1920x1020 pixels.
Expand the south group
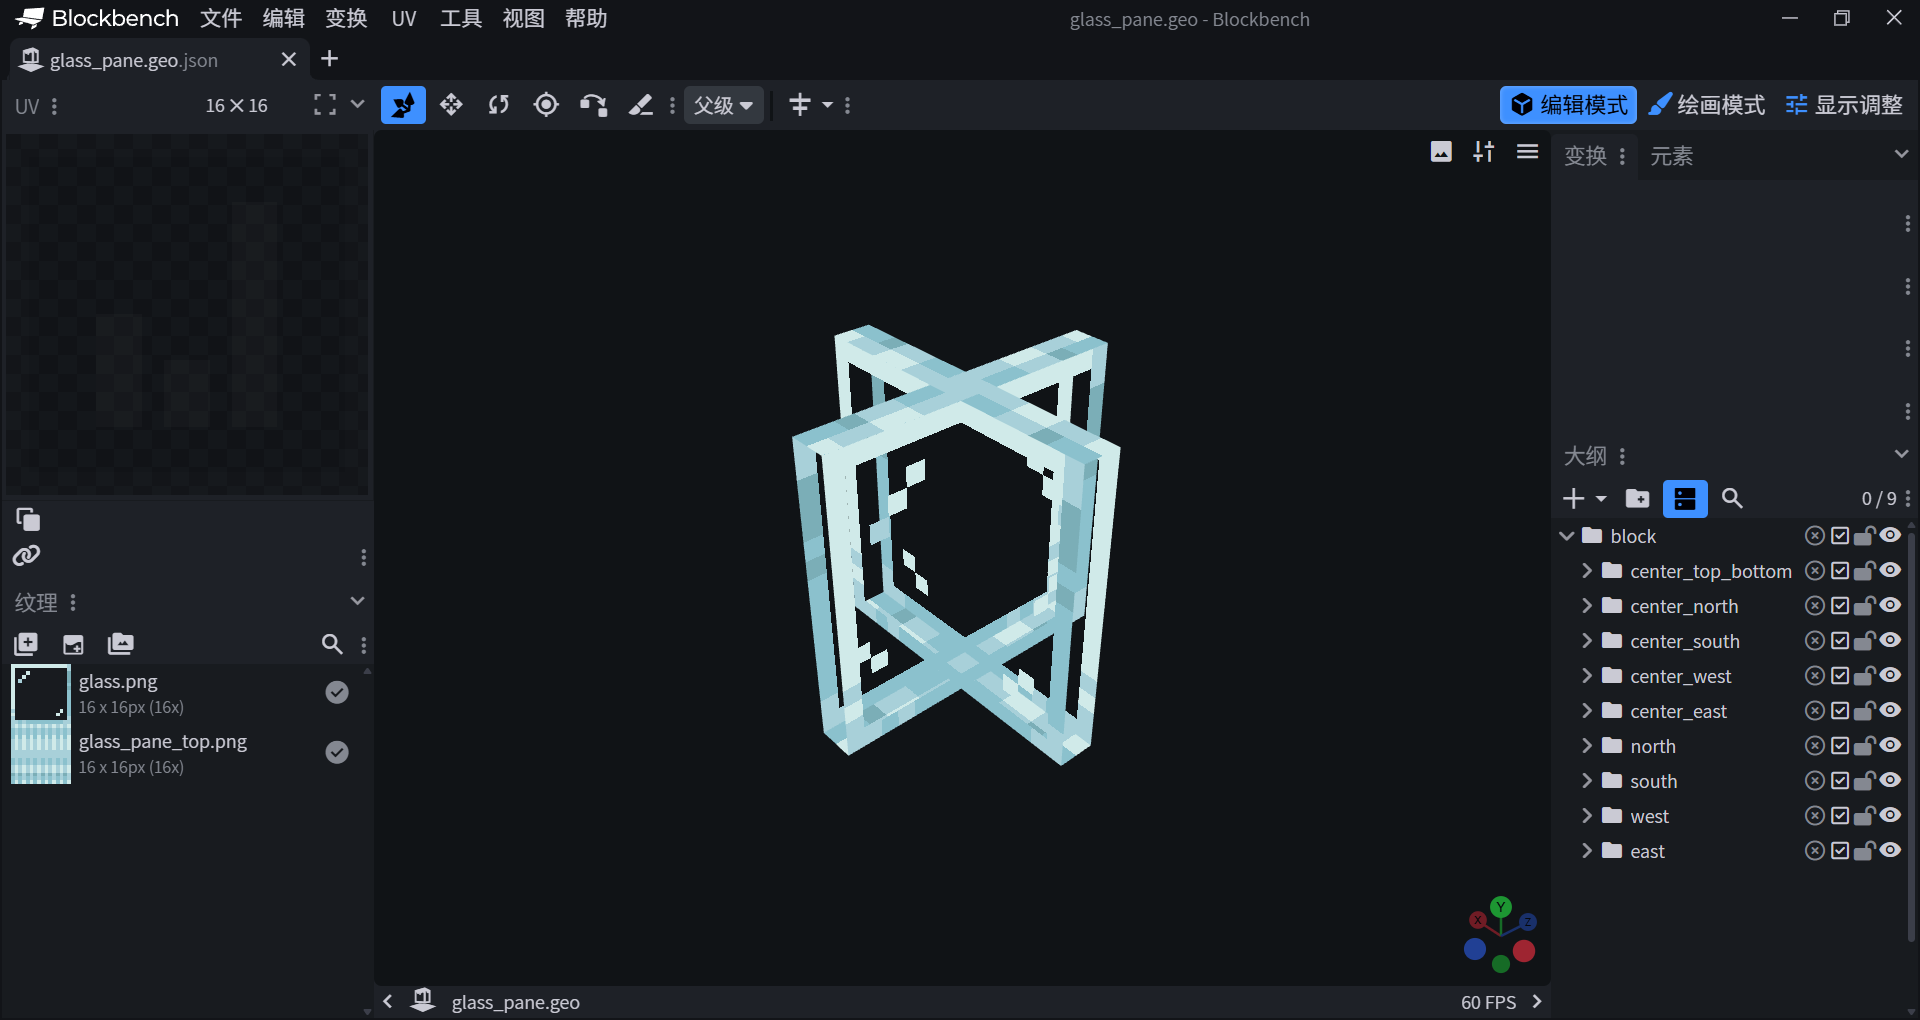1587,781
